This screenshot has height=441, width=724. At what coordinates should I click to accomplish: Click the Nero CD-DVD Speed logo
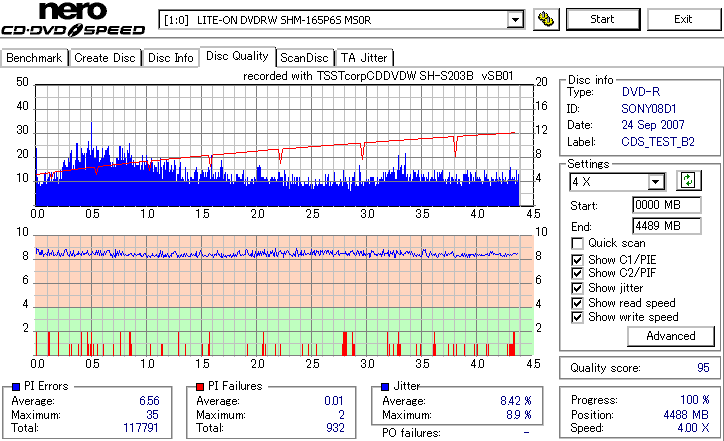tap(73, 19)
